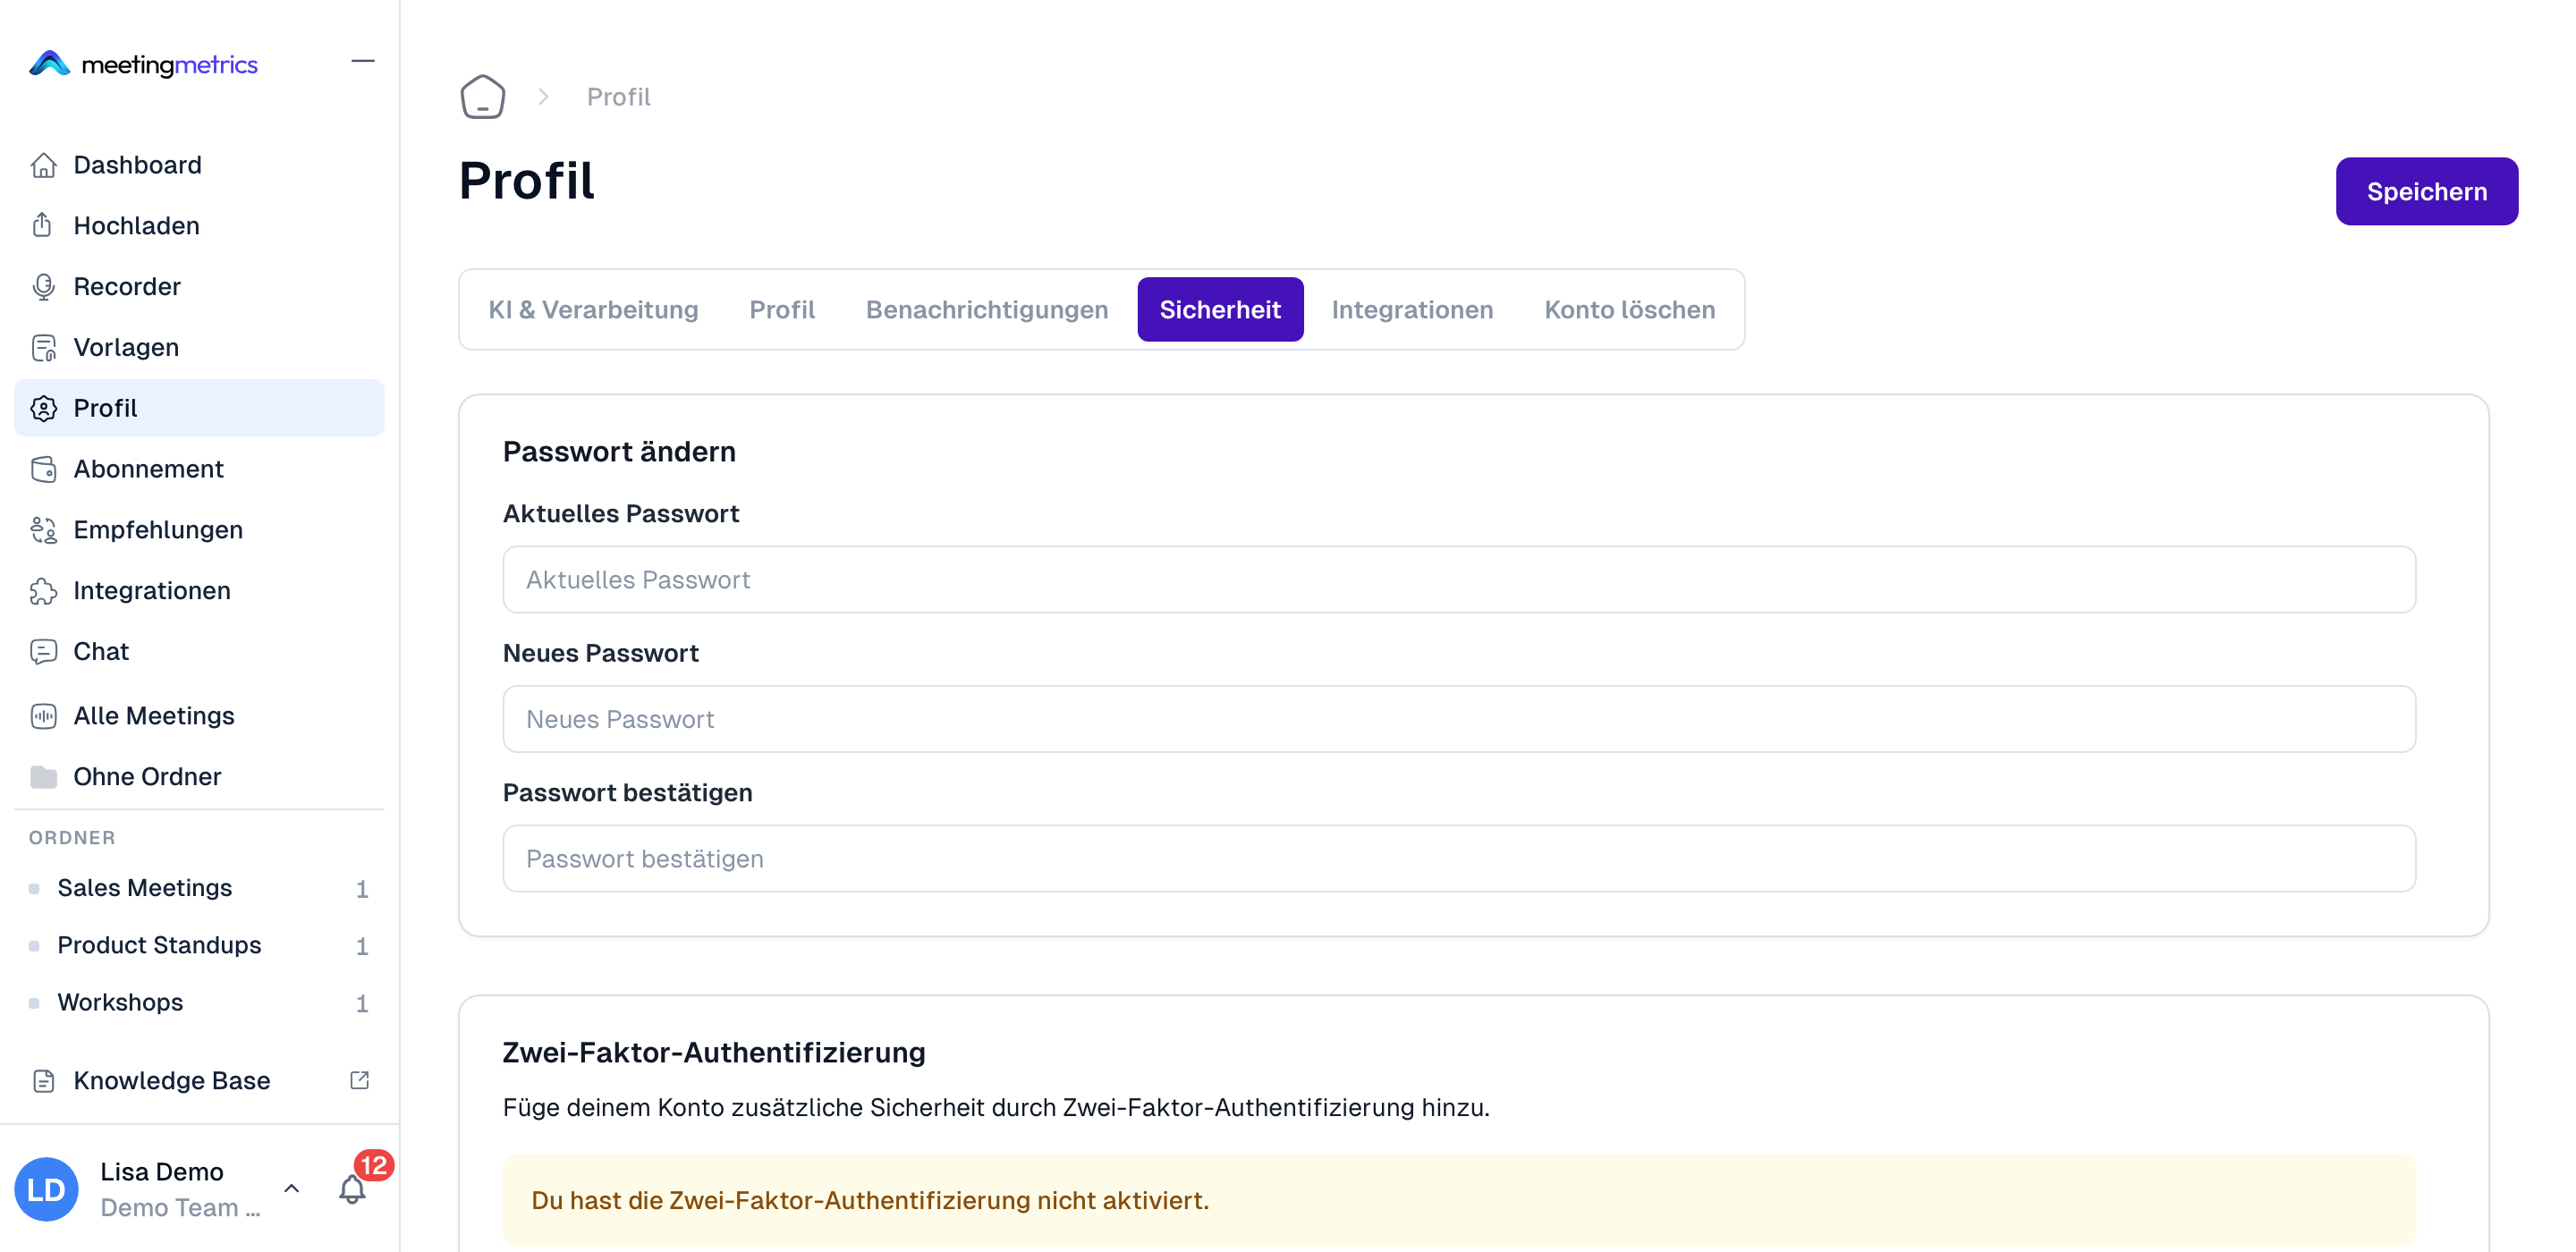
Task: Switch to the Profil tab
Action: pos(782,310)
